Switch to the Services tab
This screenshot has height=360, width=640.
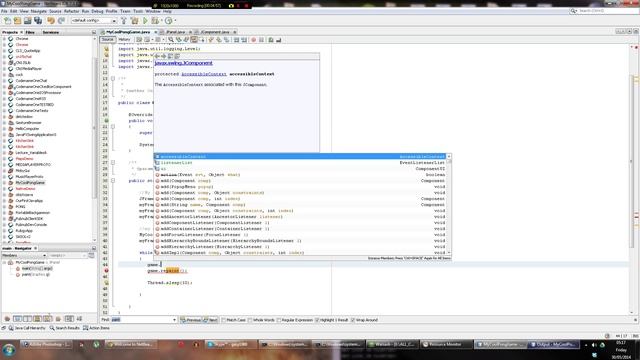pos(51,32)
